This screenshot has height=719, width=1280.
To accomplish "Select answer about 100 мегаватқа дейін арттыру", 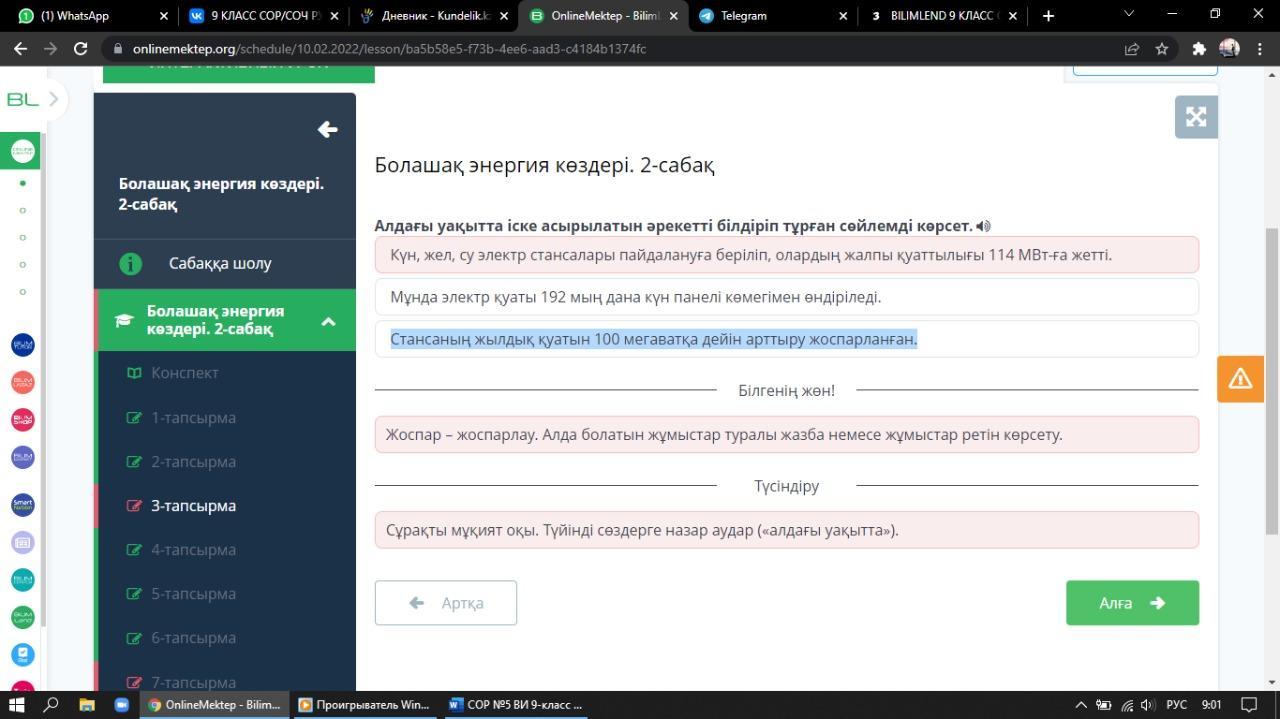I will tap(786, 339).
